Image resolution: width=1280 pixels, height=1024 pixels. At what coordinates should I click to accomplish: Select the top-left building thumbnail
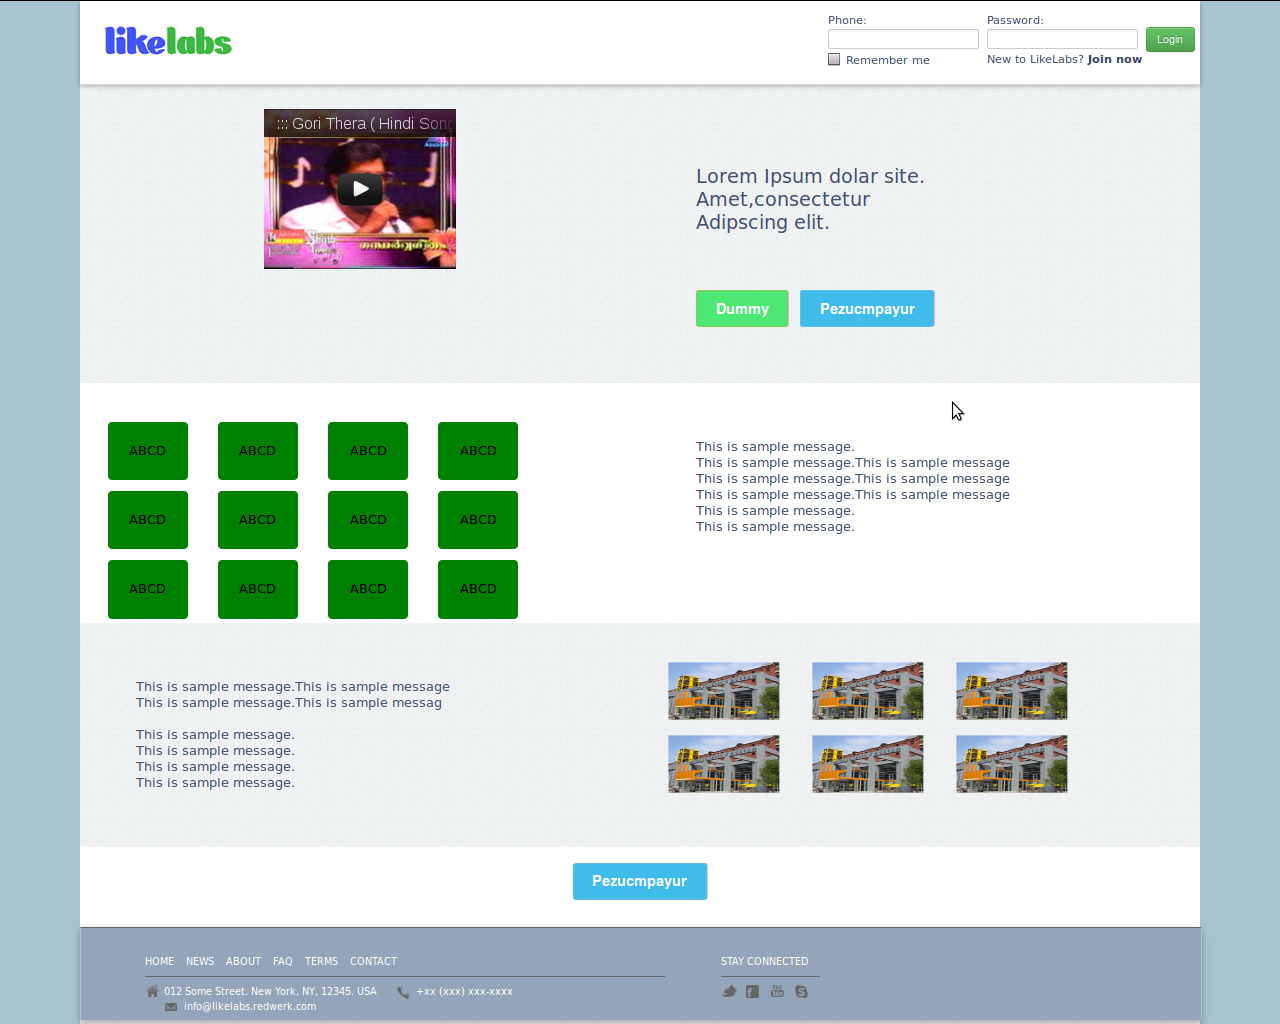point(724,691)
